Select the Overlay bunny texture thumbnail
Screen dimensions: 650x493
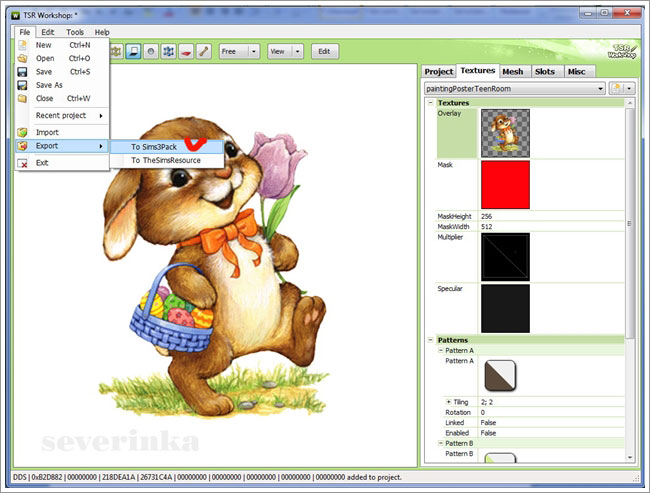click(x=505, y=133)
